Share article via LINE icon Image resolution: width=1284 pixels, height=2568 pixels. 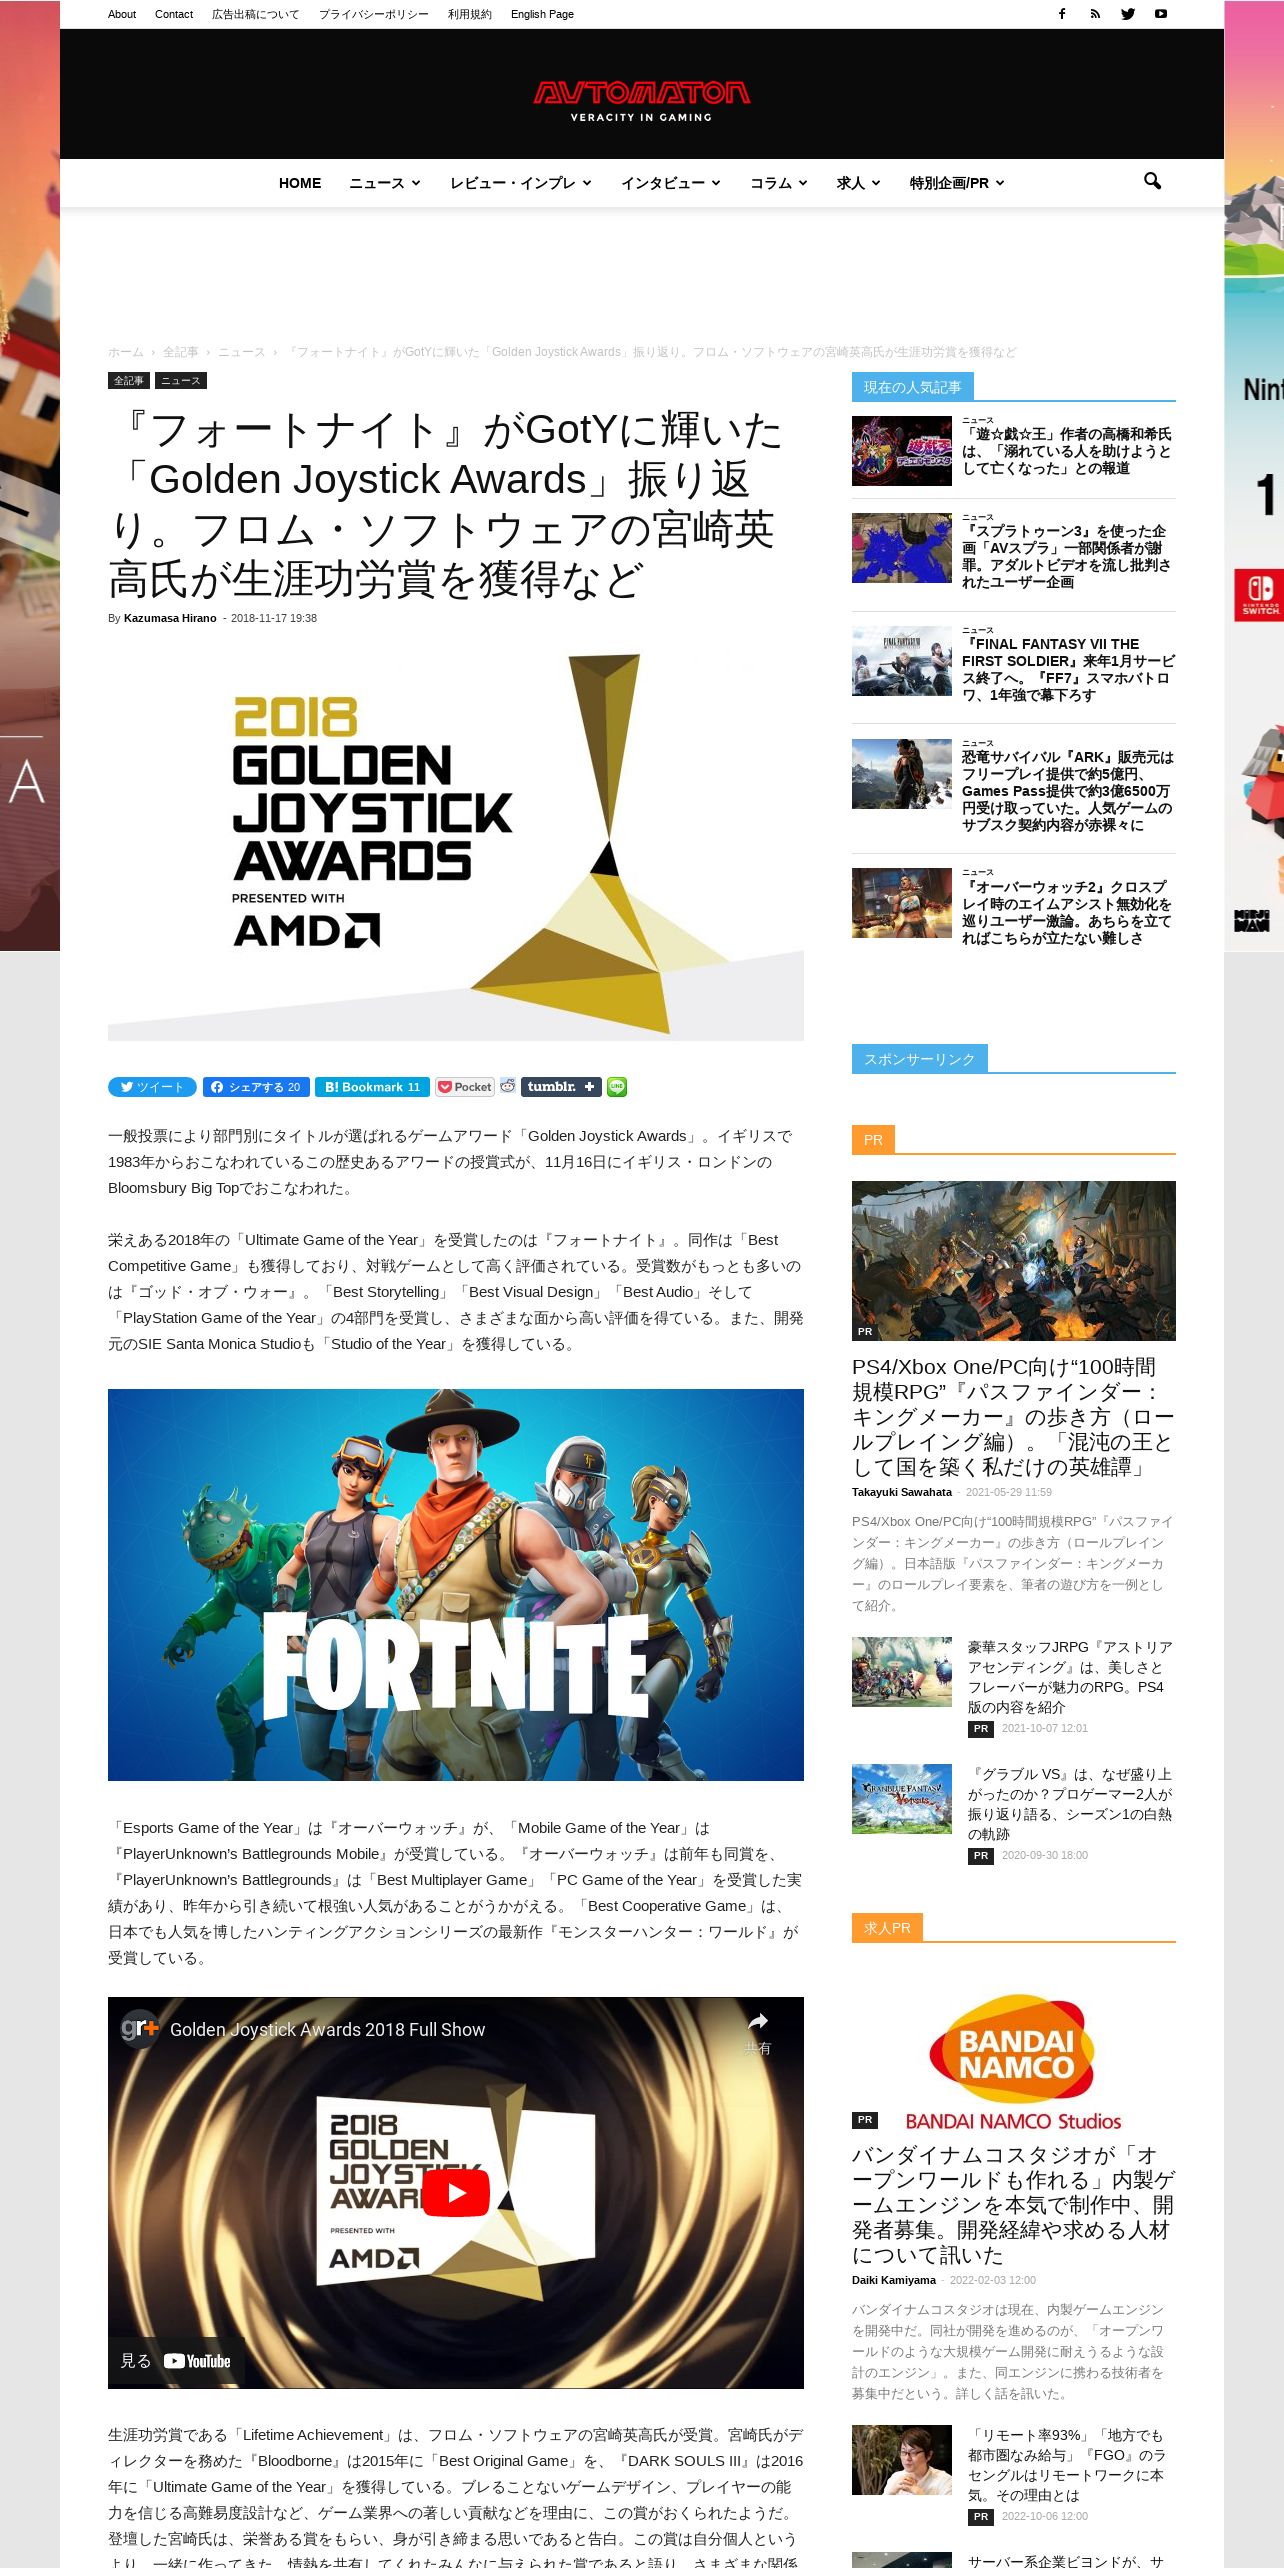[617, 1087]
